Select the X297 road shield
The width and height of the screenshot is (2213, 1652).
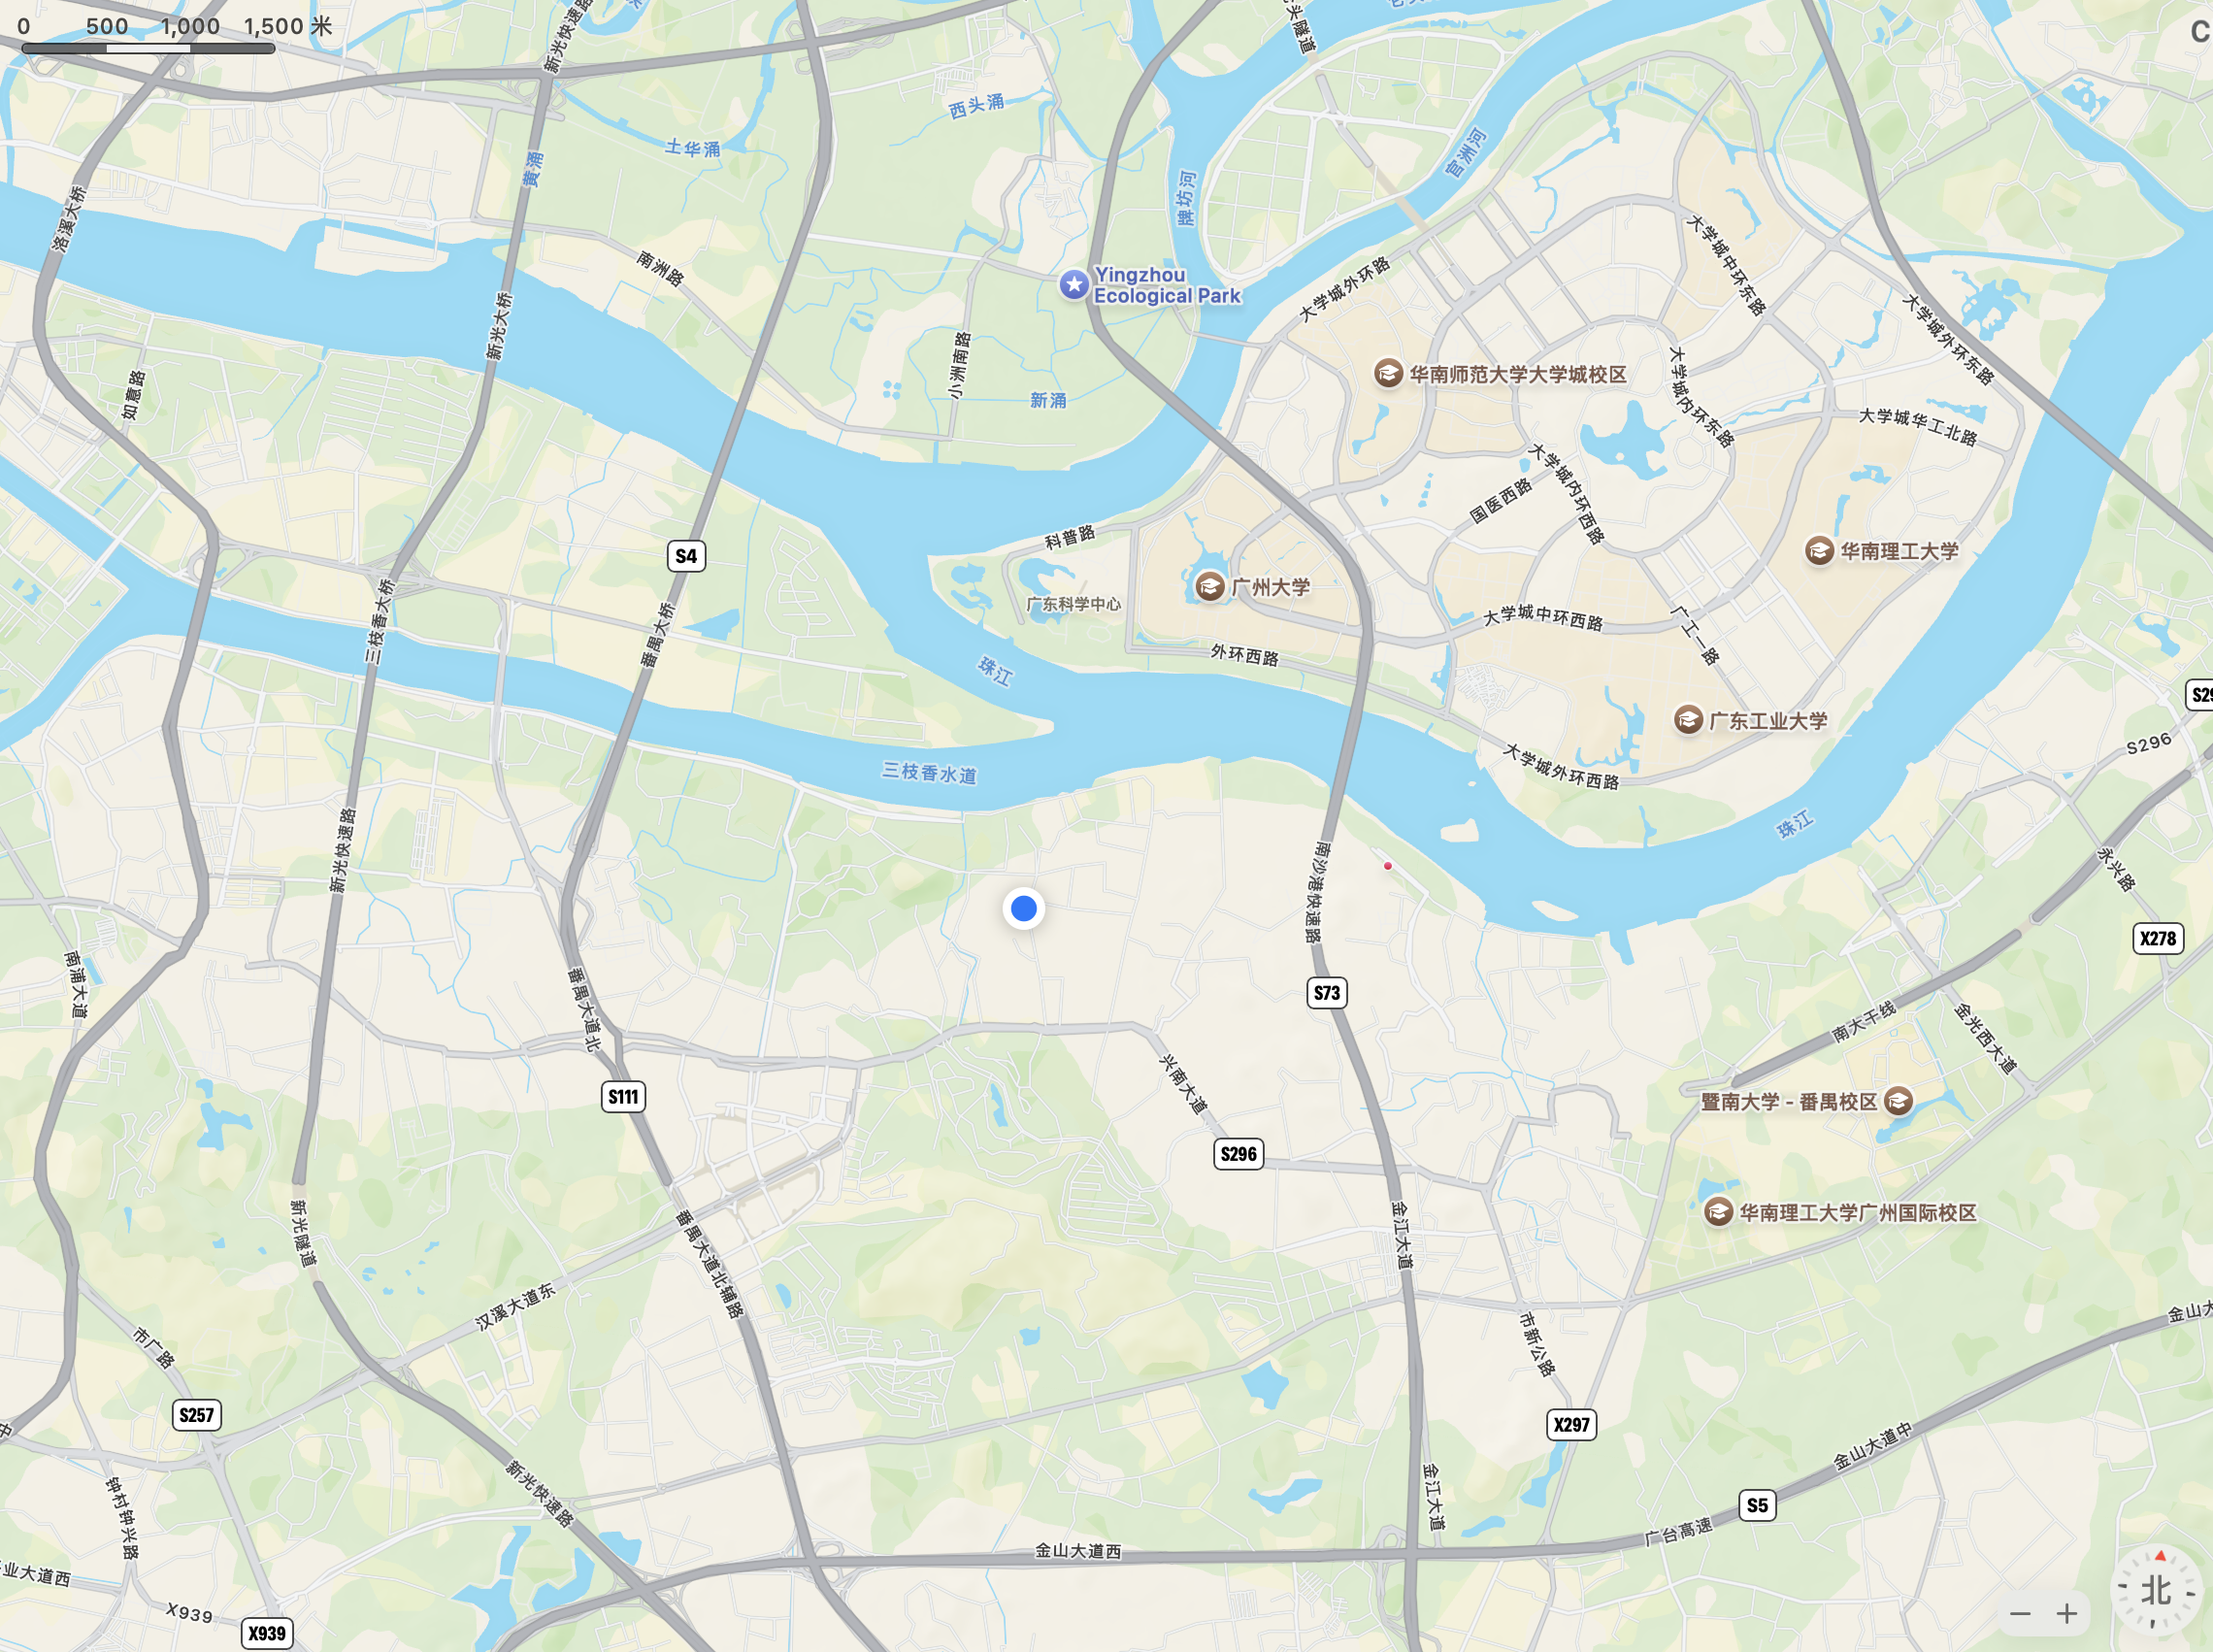[x=1571, y=1424]
